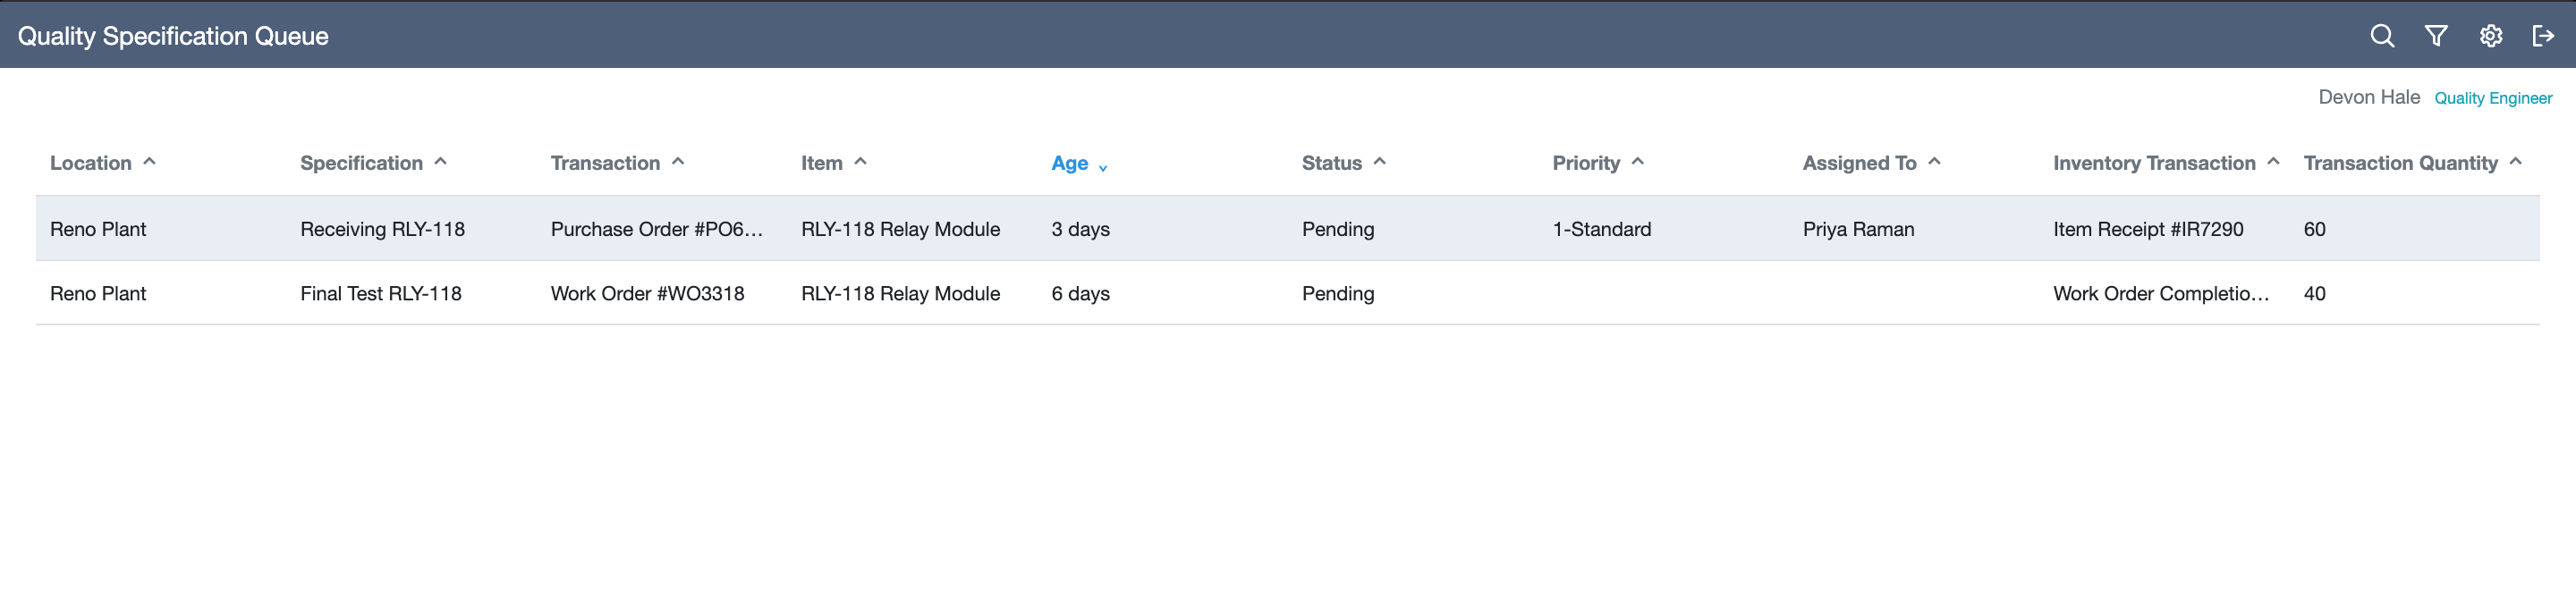Sort by Location column arrow
2576x590 pixels.
pyautogui.click(x=149, y=161)
